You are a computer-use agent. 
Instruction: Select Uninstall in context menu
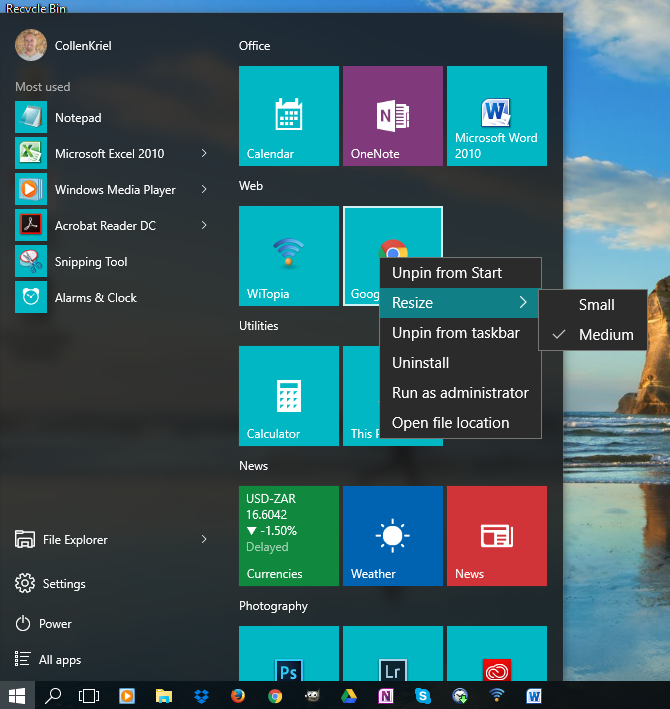pos(460,363)
